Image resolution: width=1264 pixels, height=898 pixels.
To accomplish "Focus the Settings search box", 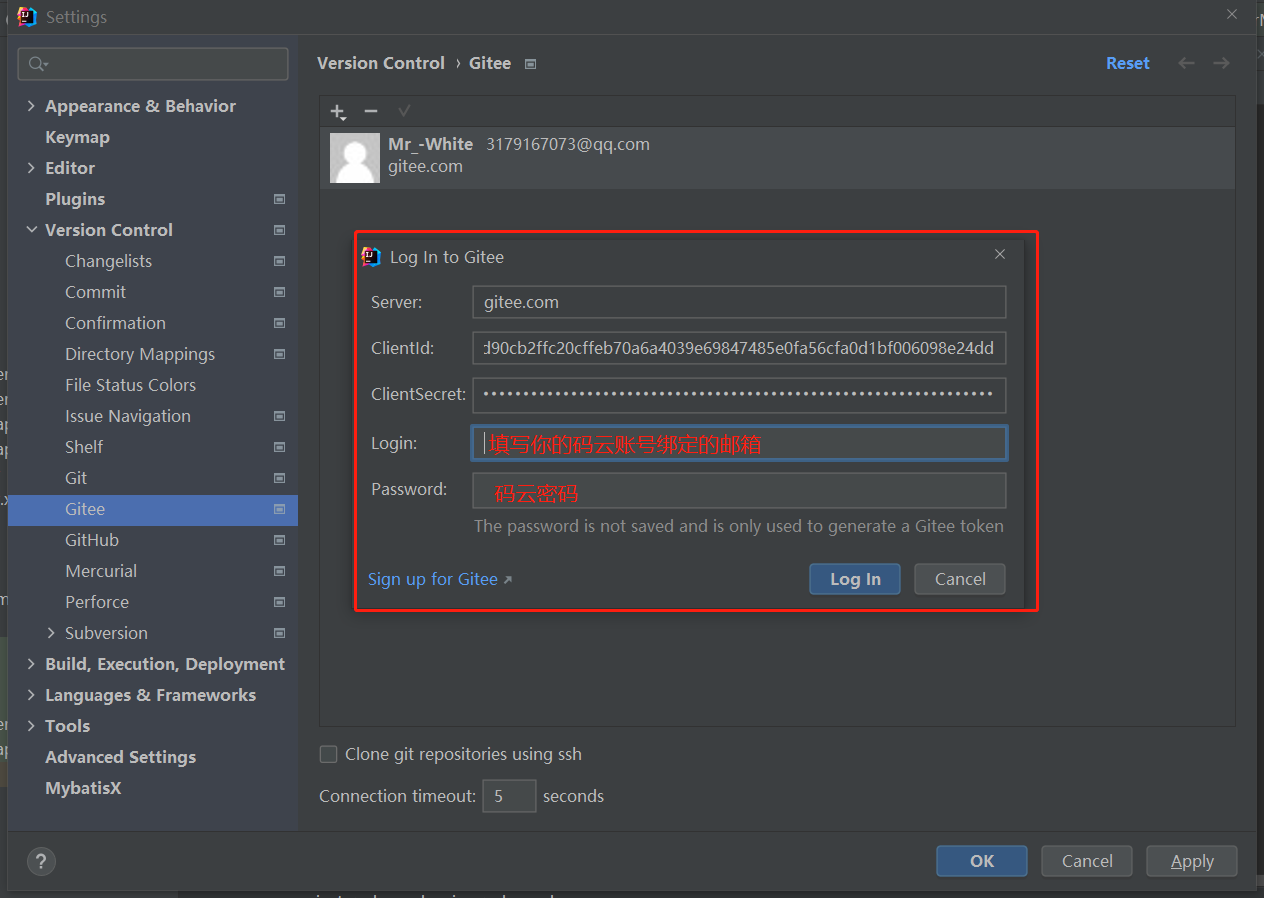I will [x=153, y=64].
